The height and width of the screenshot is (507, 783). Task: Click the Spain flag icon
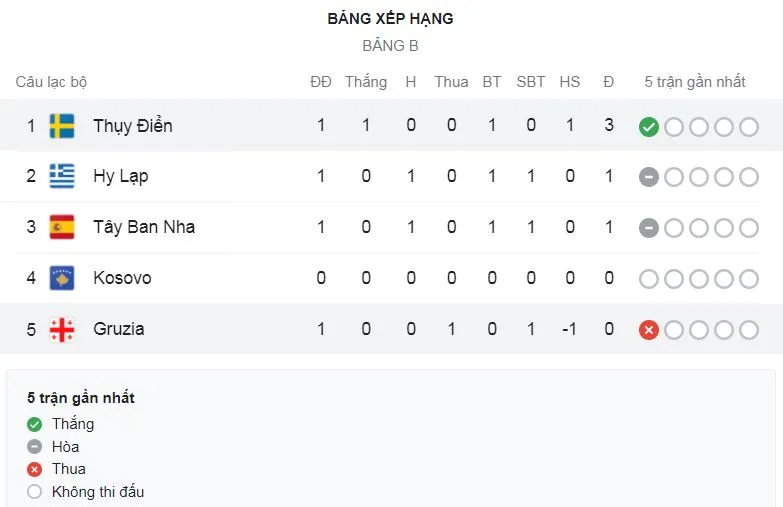[62, 227]
